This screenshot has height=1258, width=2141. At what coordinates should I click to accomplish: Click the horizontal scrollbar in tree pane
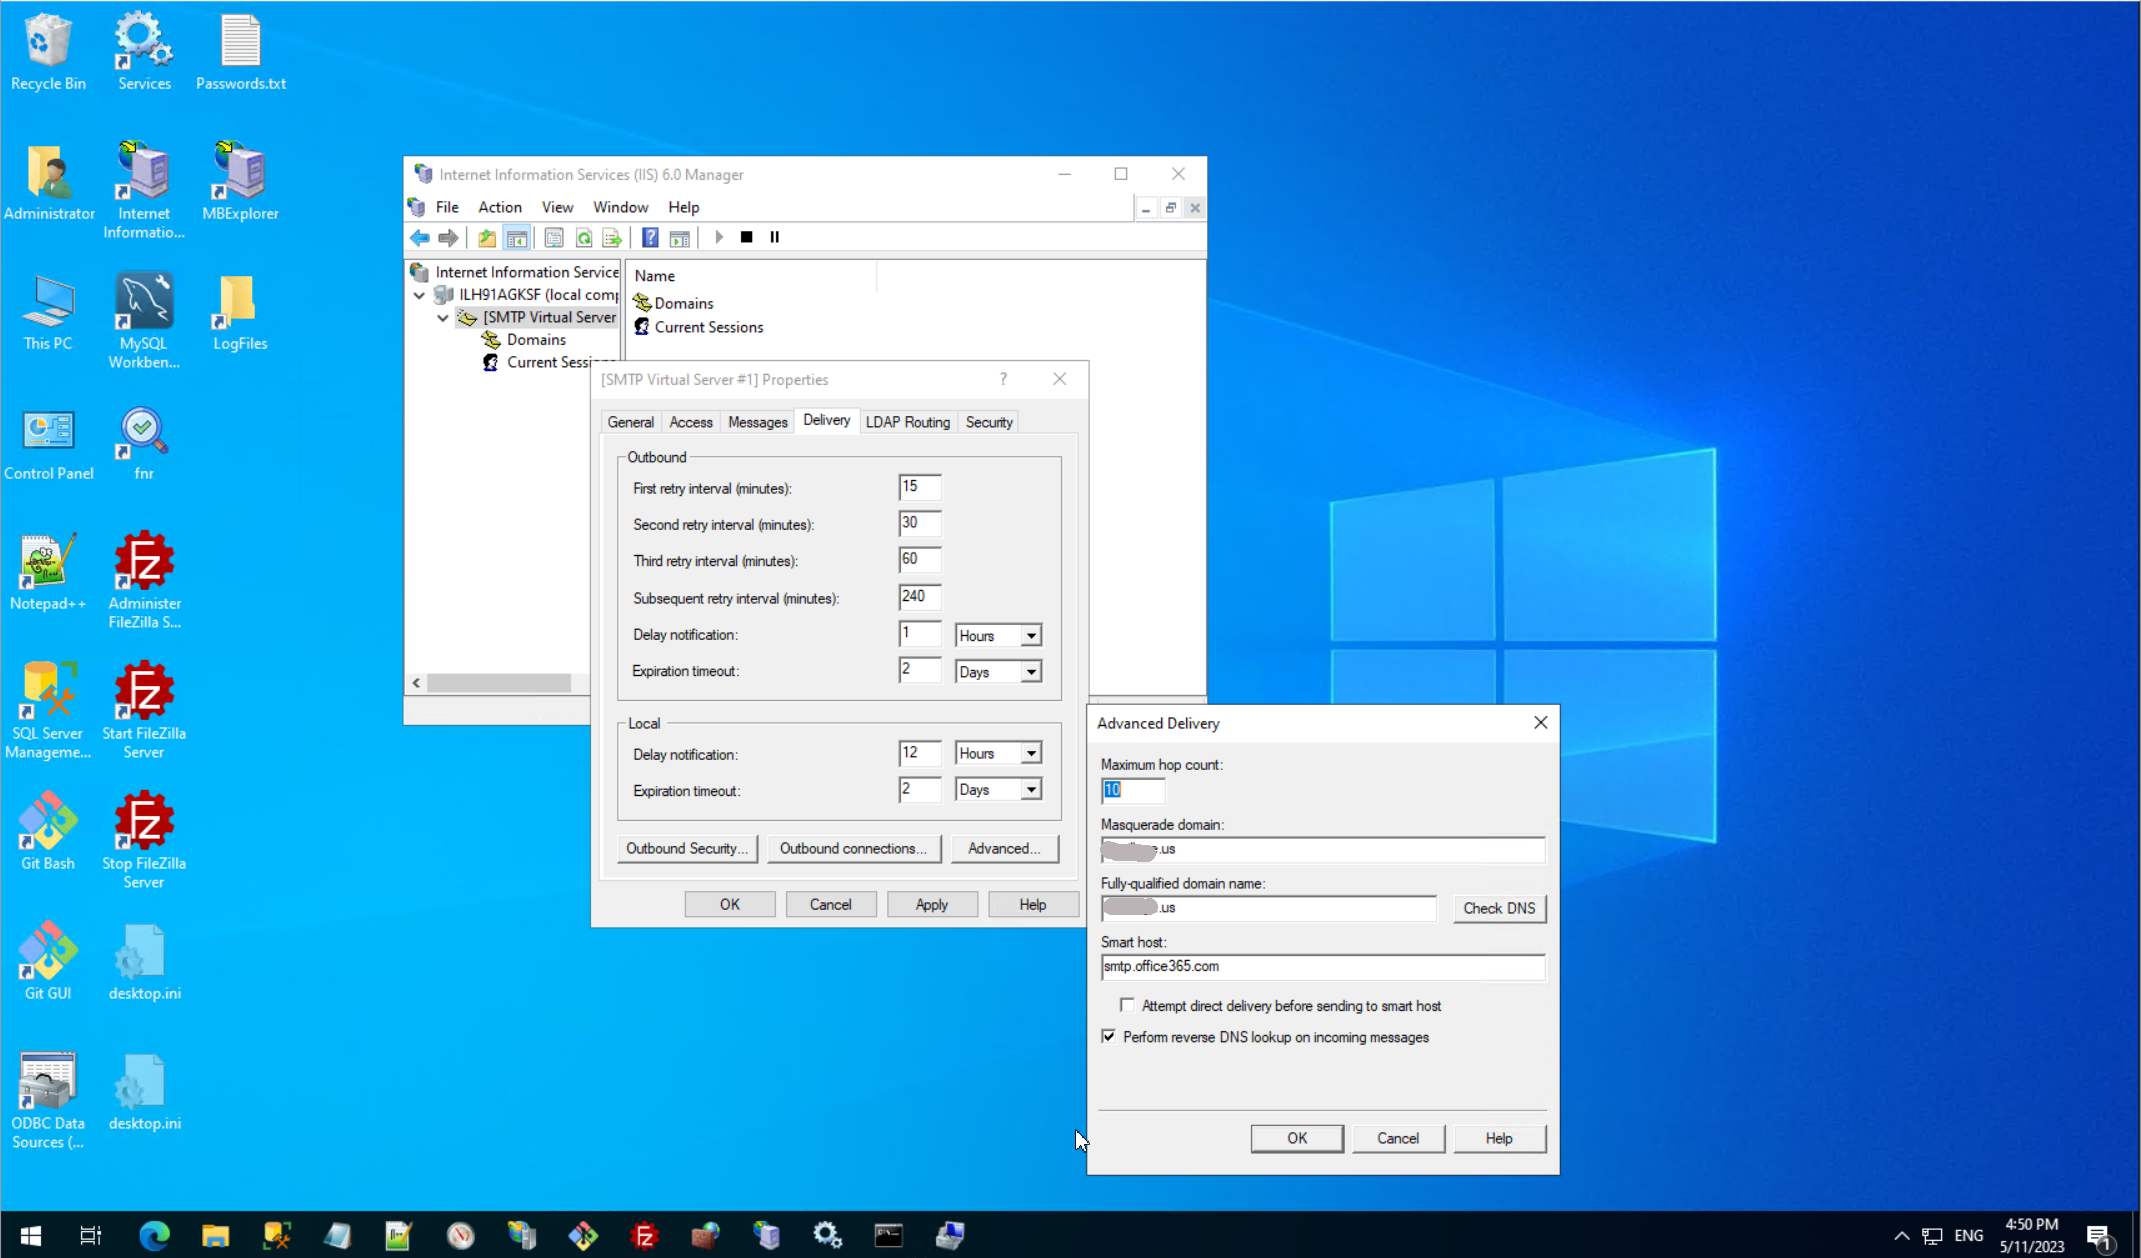[x=498, y=683]
